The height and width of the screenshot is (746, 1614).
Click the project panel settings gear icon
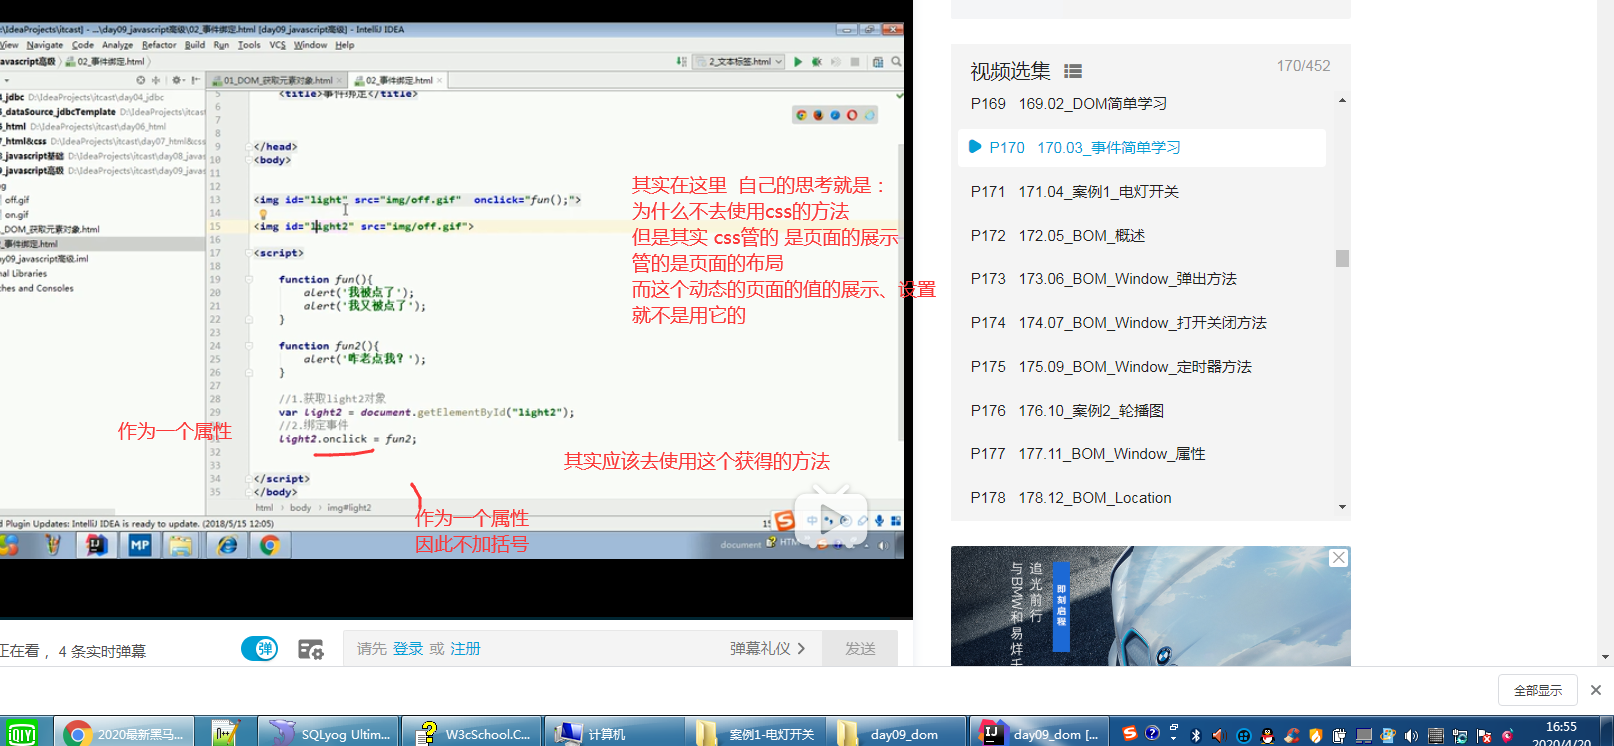177,80
